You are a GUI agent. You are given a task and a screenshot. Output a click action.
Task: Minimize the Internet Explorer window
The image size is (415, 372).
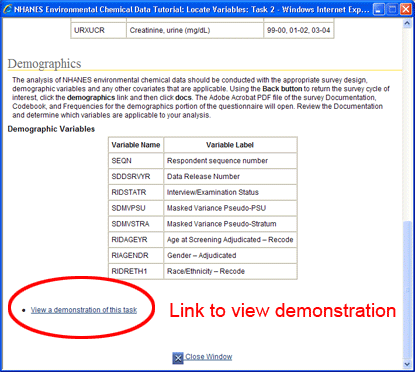[378, 9]
